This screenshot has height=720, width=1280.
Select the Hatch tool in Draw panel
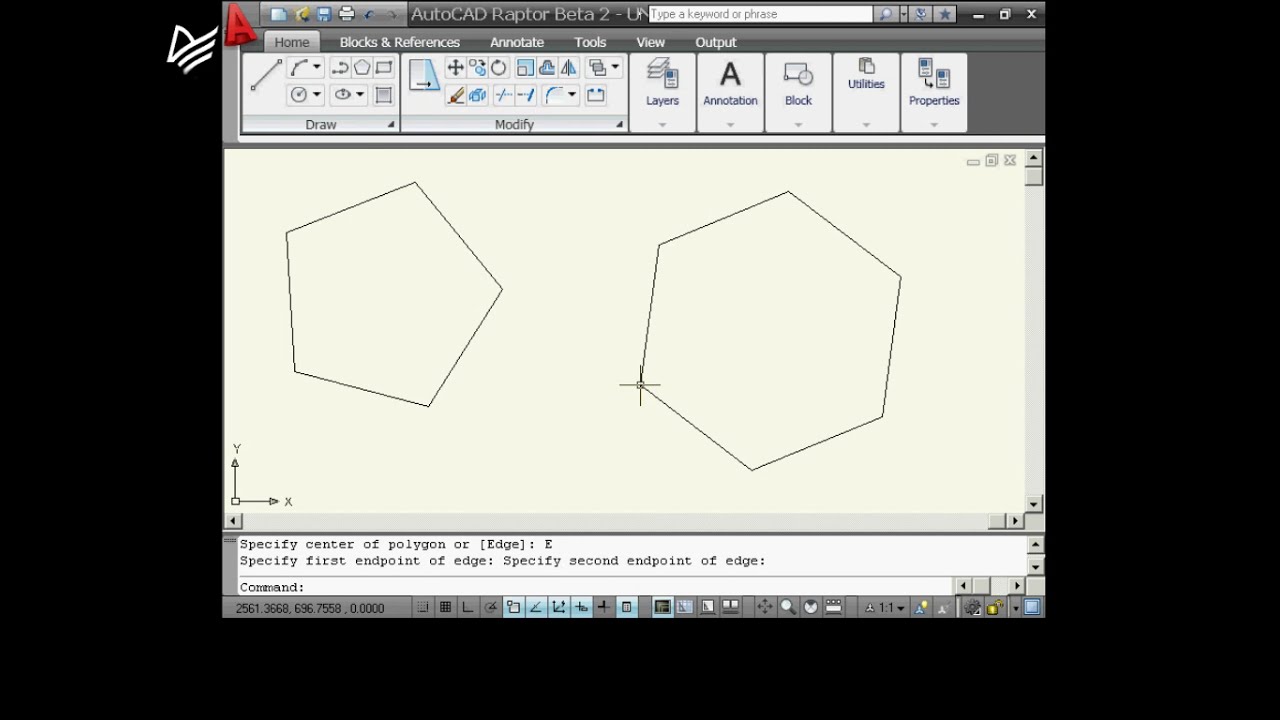384,95
